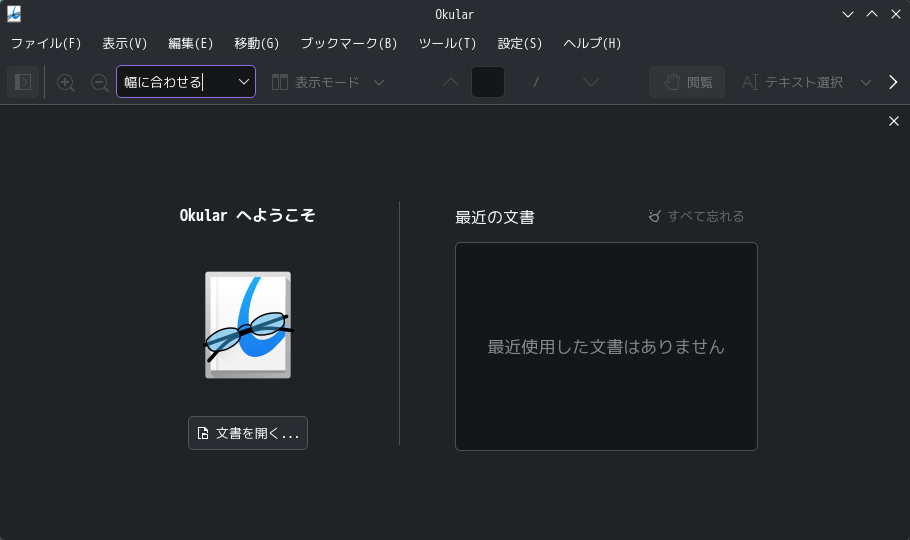Go to next page with down arrow
Viewport: 910px width, 540px height.
click(591, 82)
